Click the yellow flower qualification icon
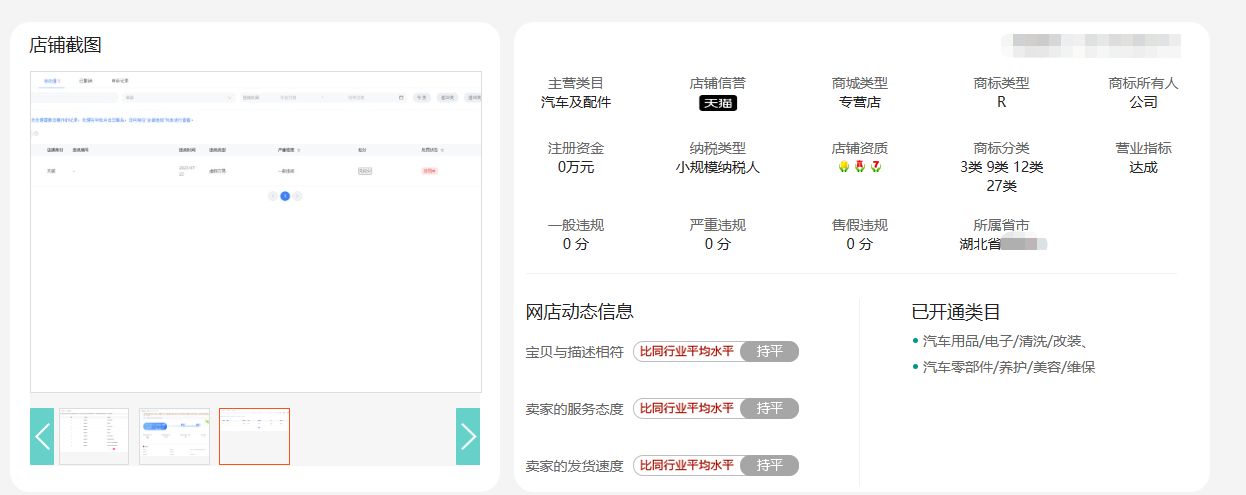Screen dimensions: 1246x495 click(x=843, y=166)
